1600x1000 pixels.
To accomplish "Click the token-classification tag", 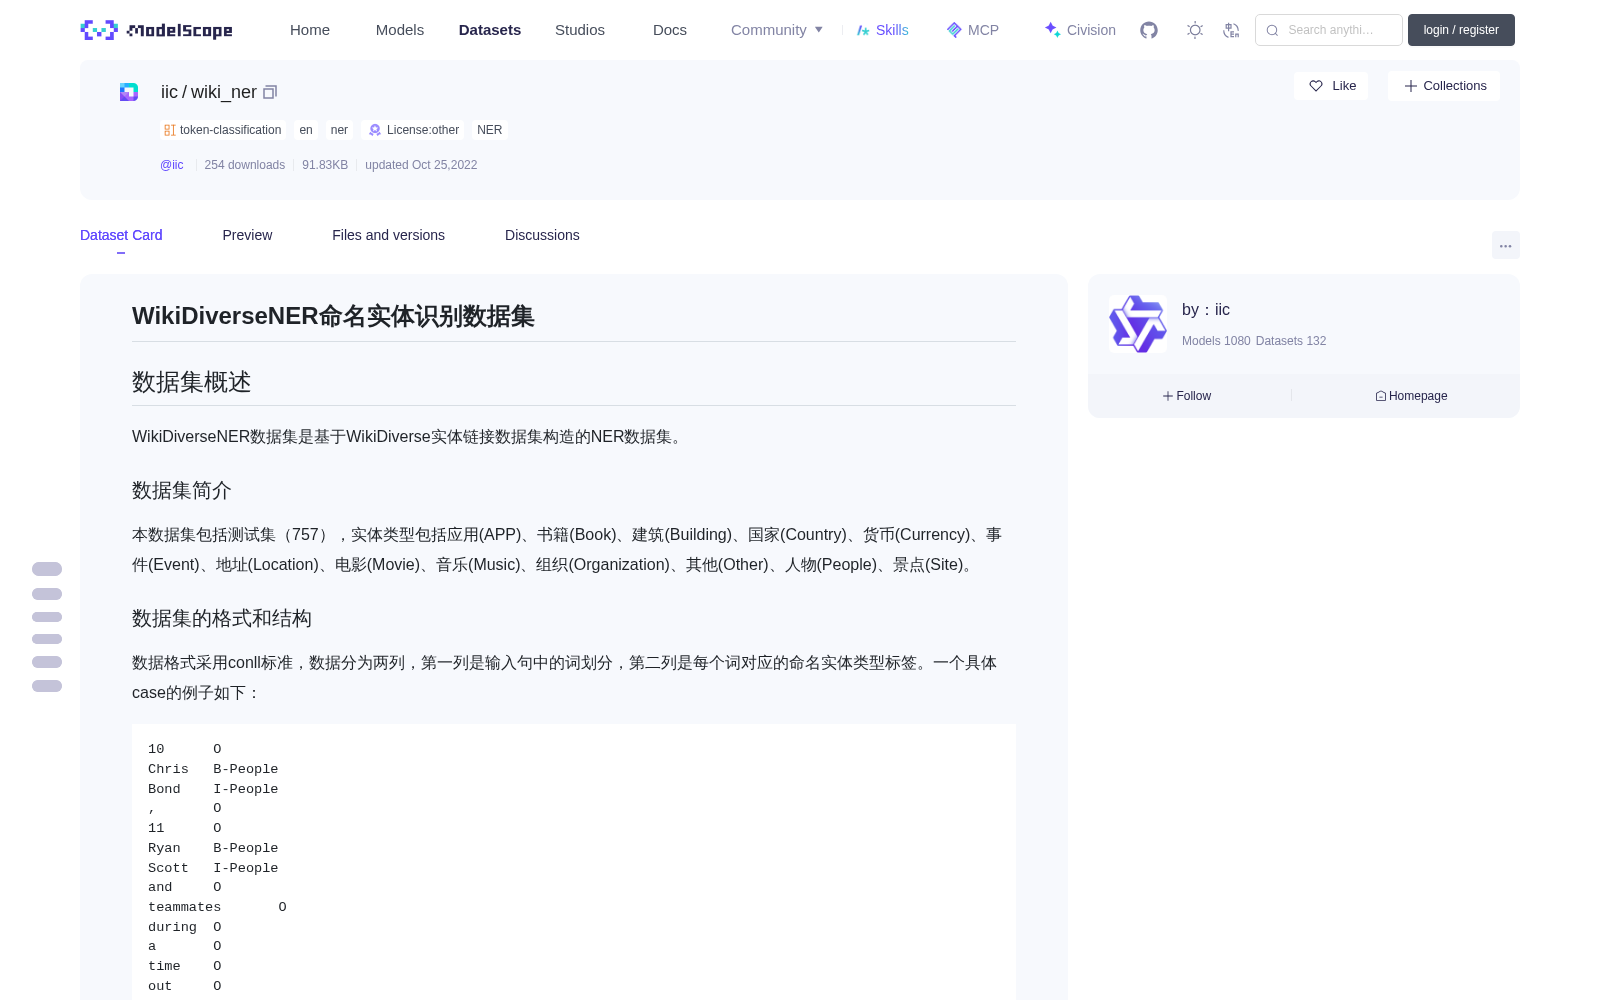I will point(223,130).
